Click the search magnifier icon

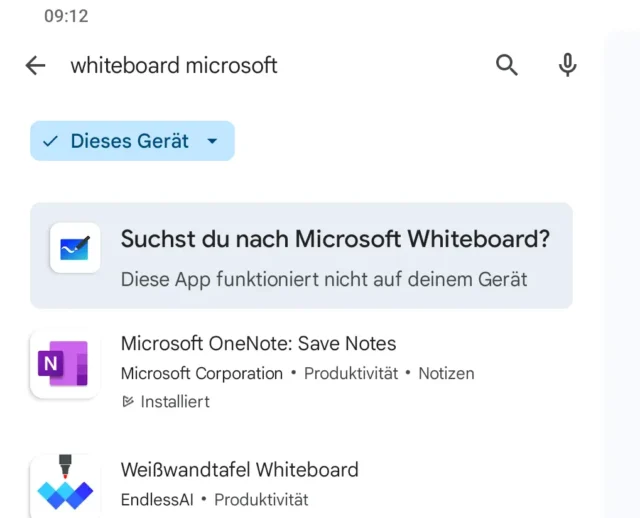coord(507,66)
